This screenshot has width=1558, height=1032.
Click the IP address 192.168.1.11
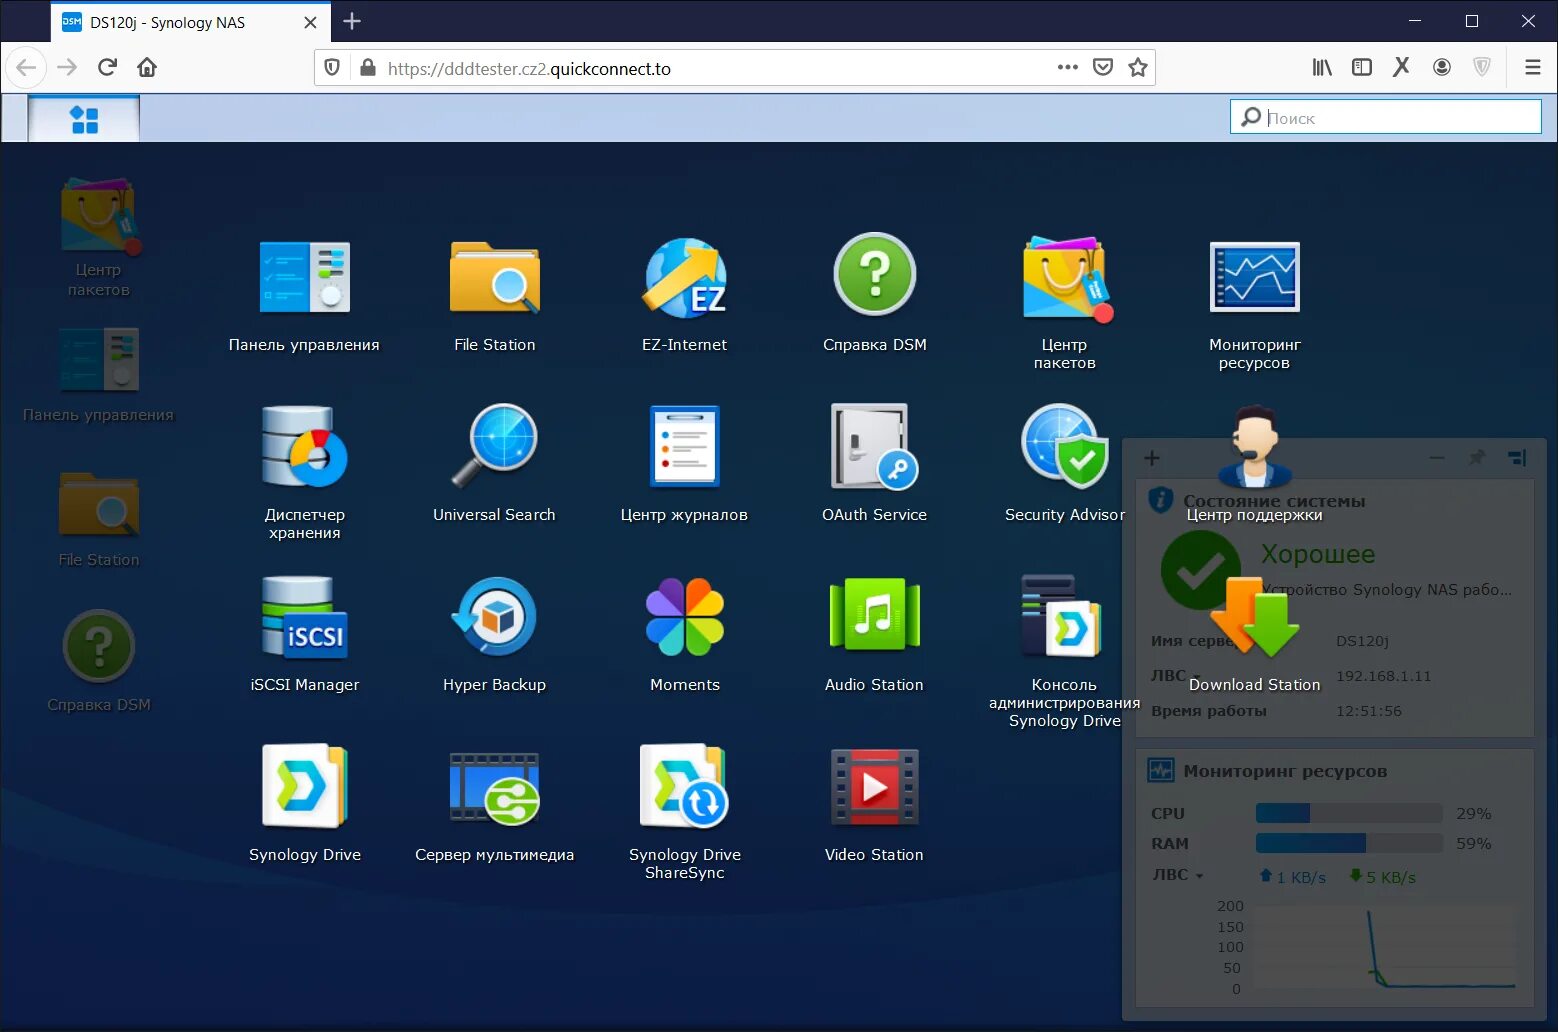click(1383, 676)
